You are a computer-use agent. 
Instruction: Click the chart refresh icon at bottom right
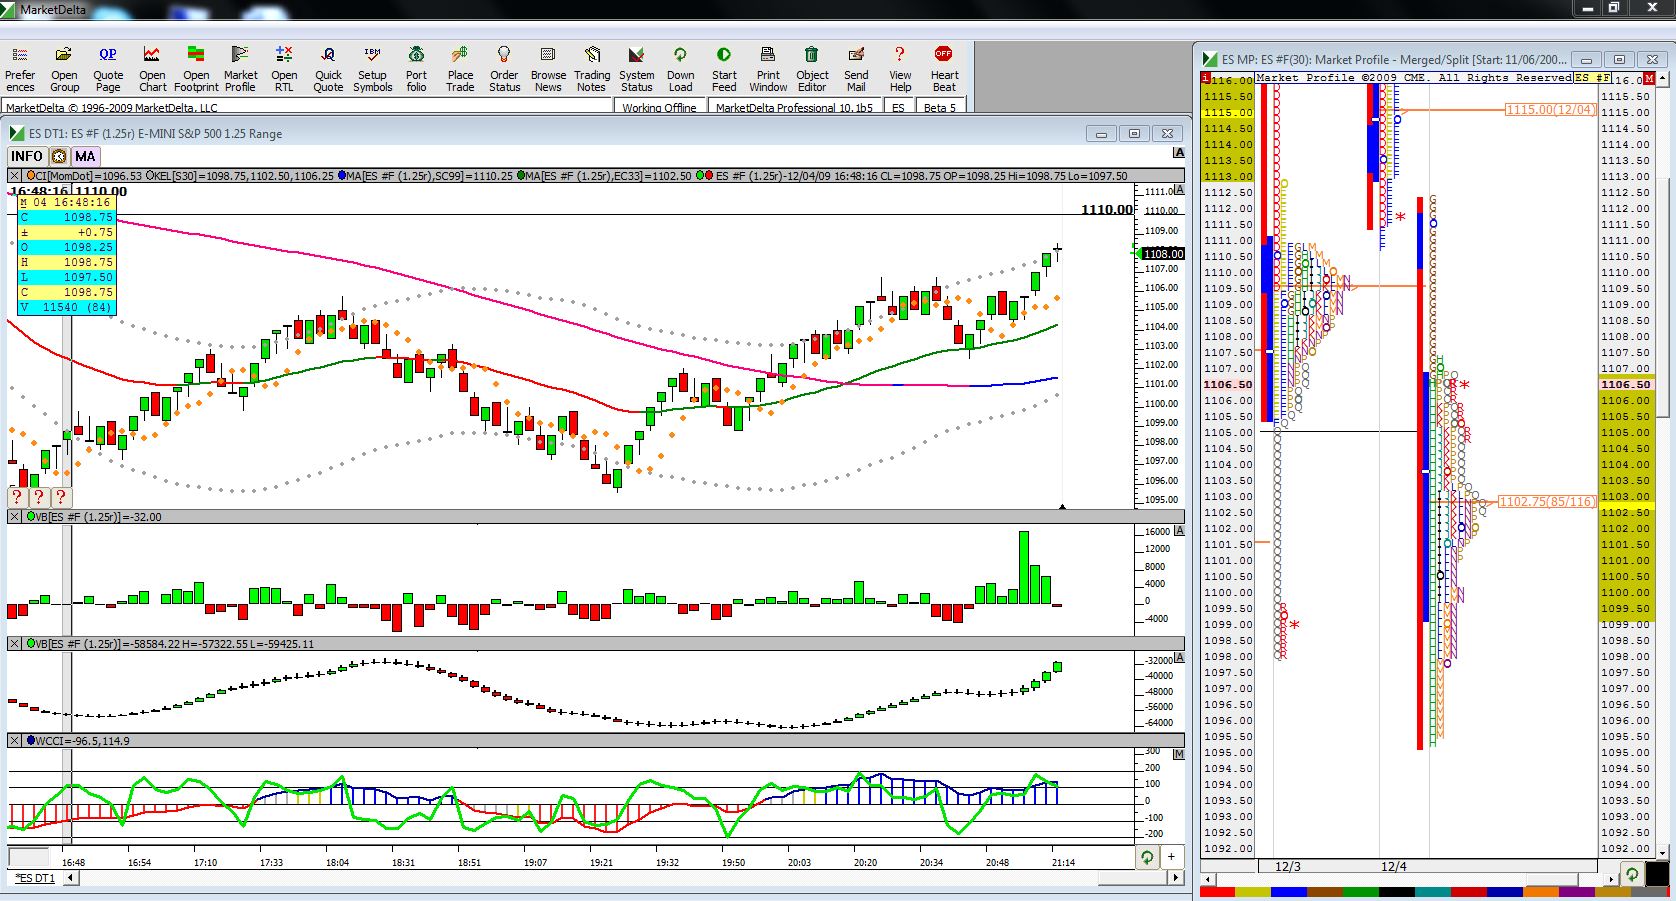1147,857
